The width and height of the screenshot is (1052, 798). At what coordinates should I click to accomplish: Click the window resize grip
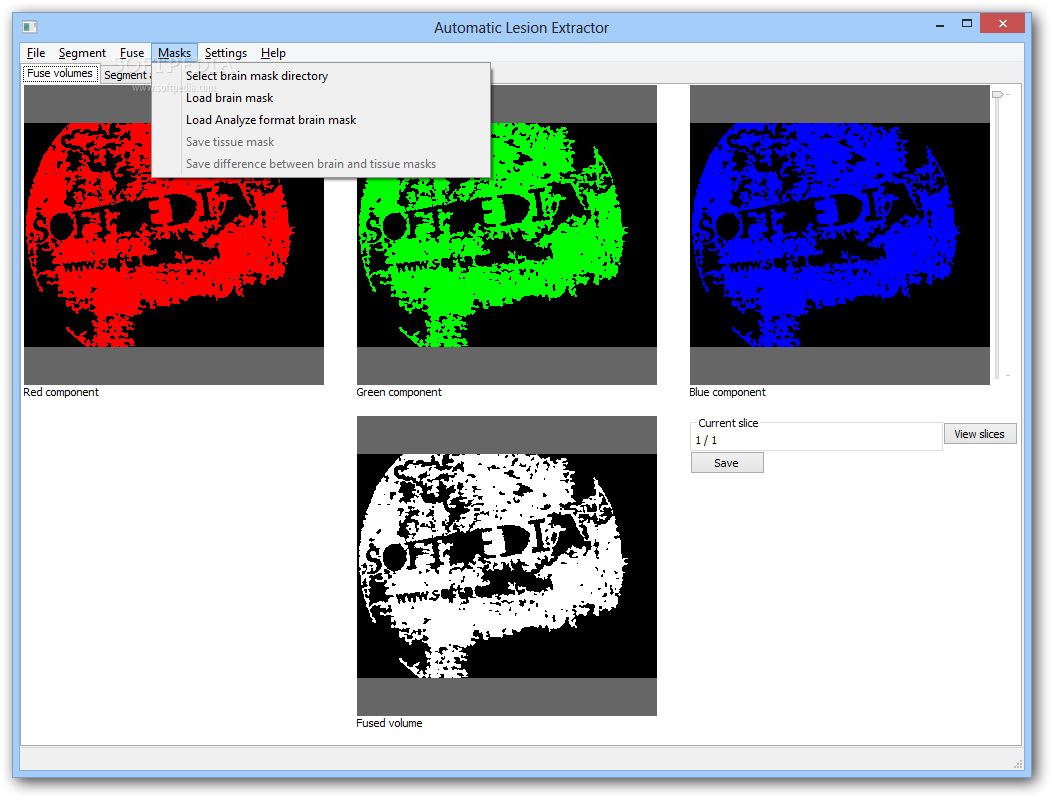click(1018, 764)
